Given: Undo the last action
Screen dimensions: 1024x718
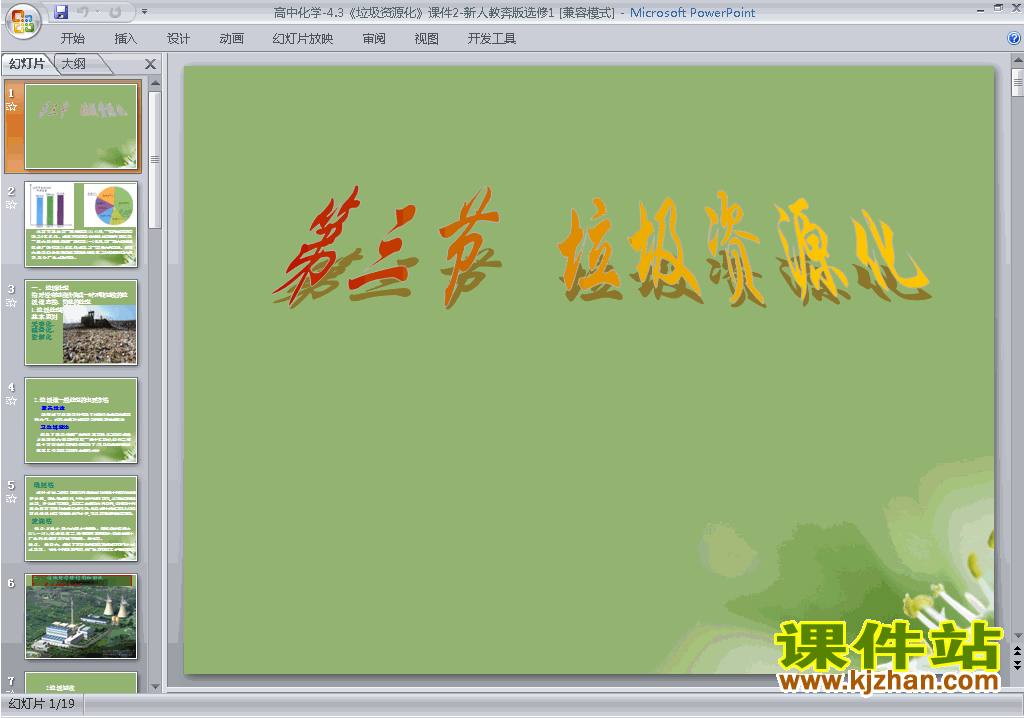Looking at the screenshot, I should [x=83, y=12].
